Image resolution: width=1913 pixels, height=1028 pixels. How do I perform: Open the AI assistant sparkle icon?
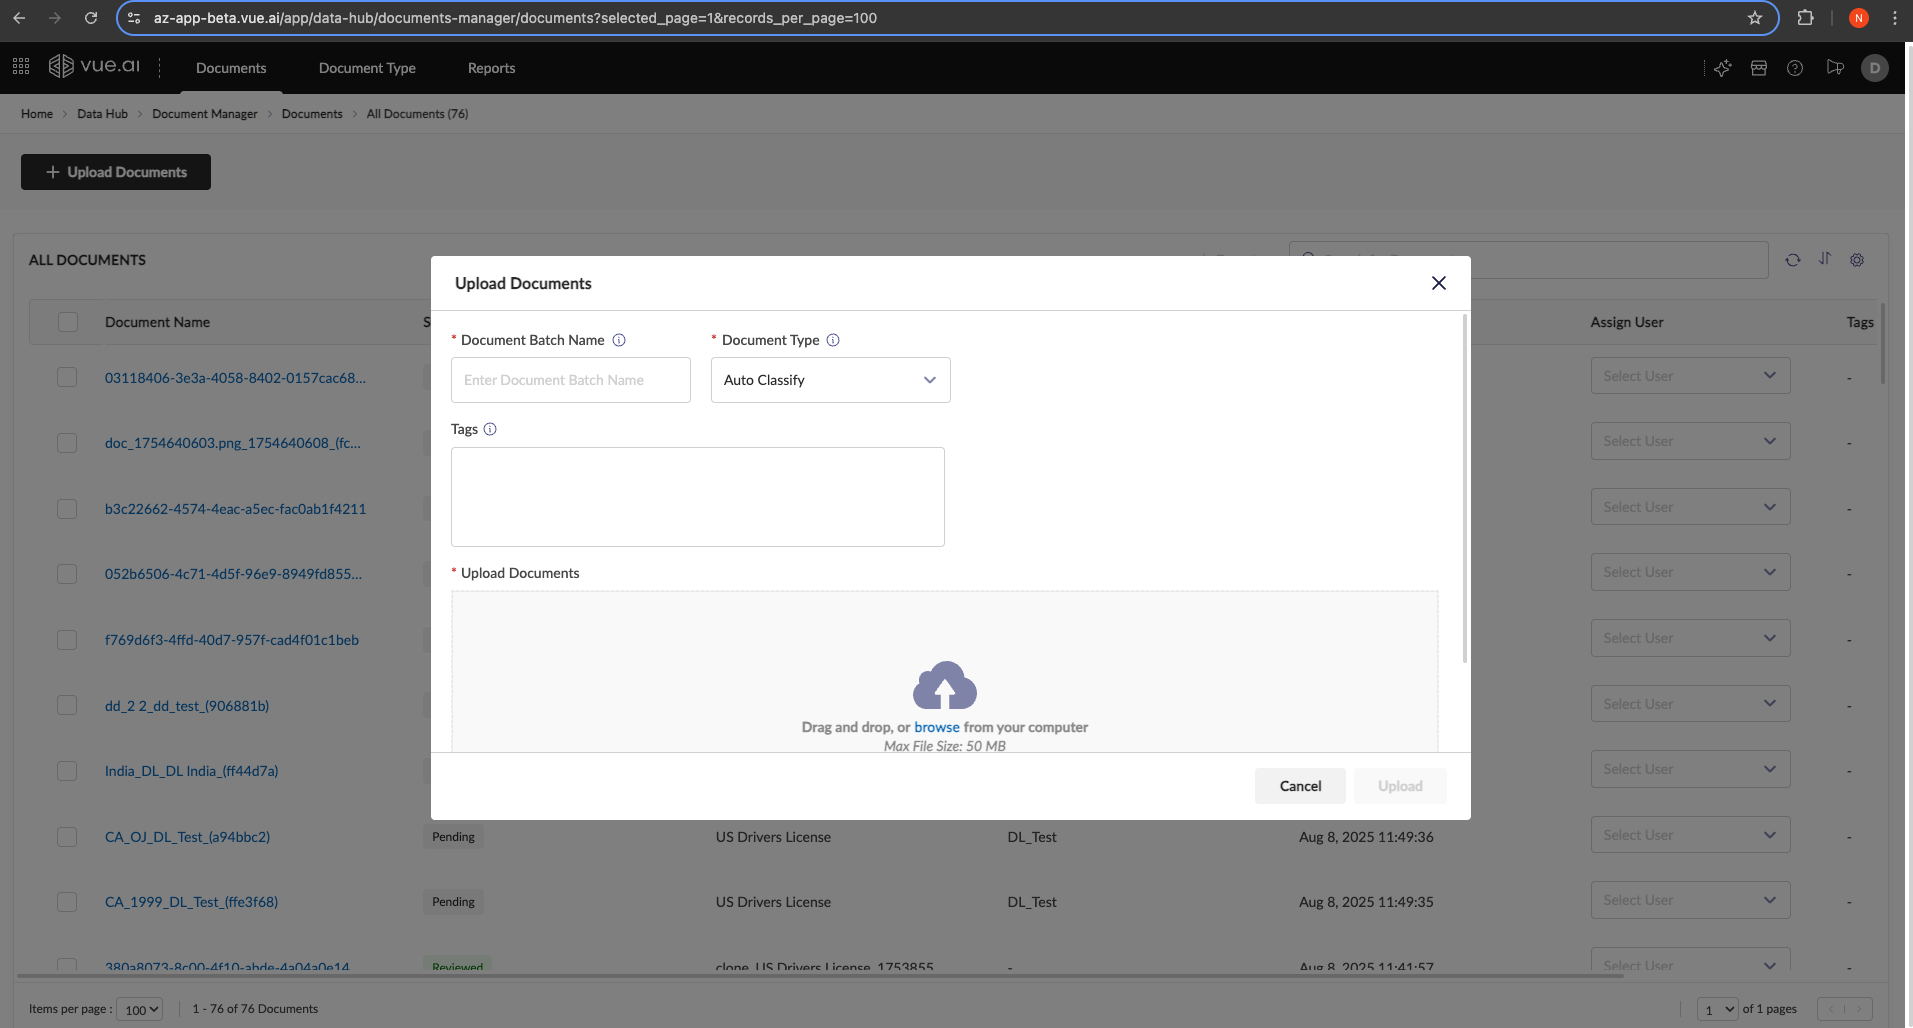click(1723, 68)
